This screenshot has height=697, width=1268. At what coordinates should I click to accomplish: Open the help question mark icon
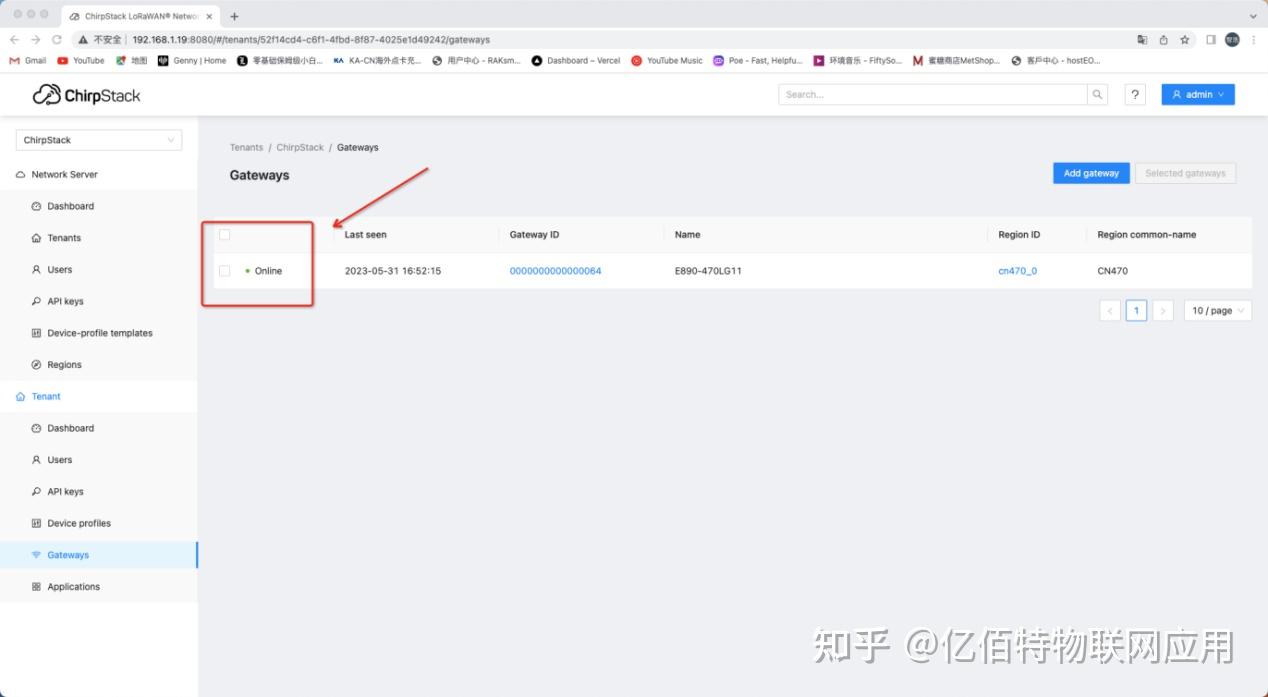[x=1136, y=94]
